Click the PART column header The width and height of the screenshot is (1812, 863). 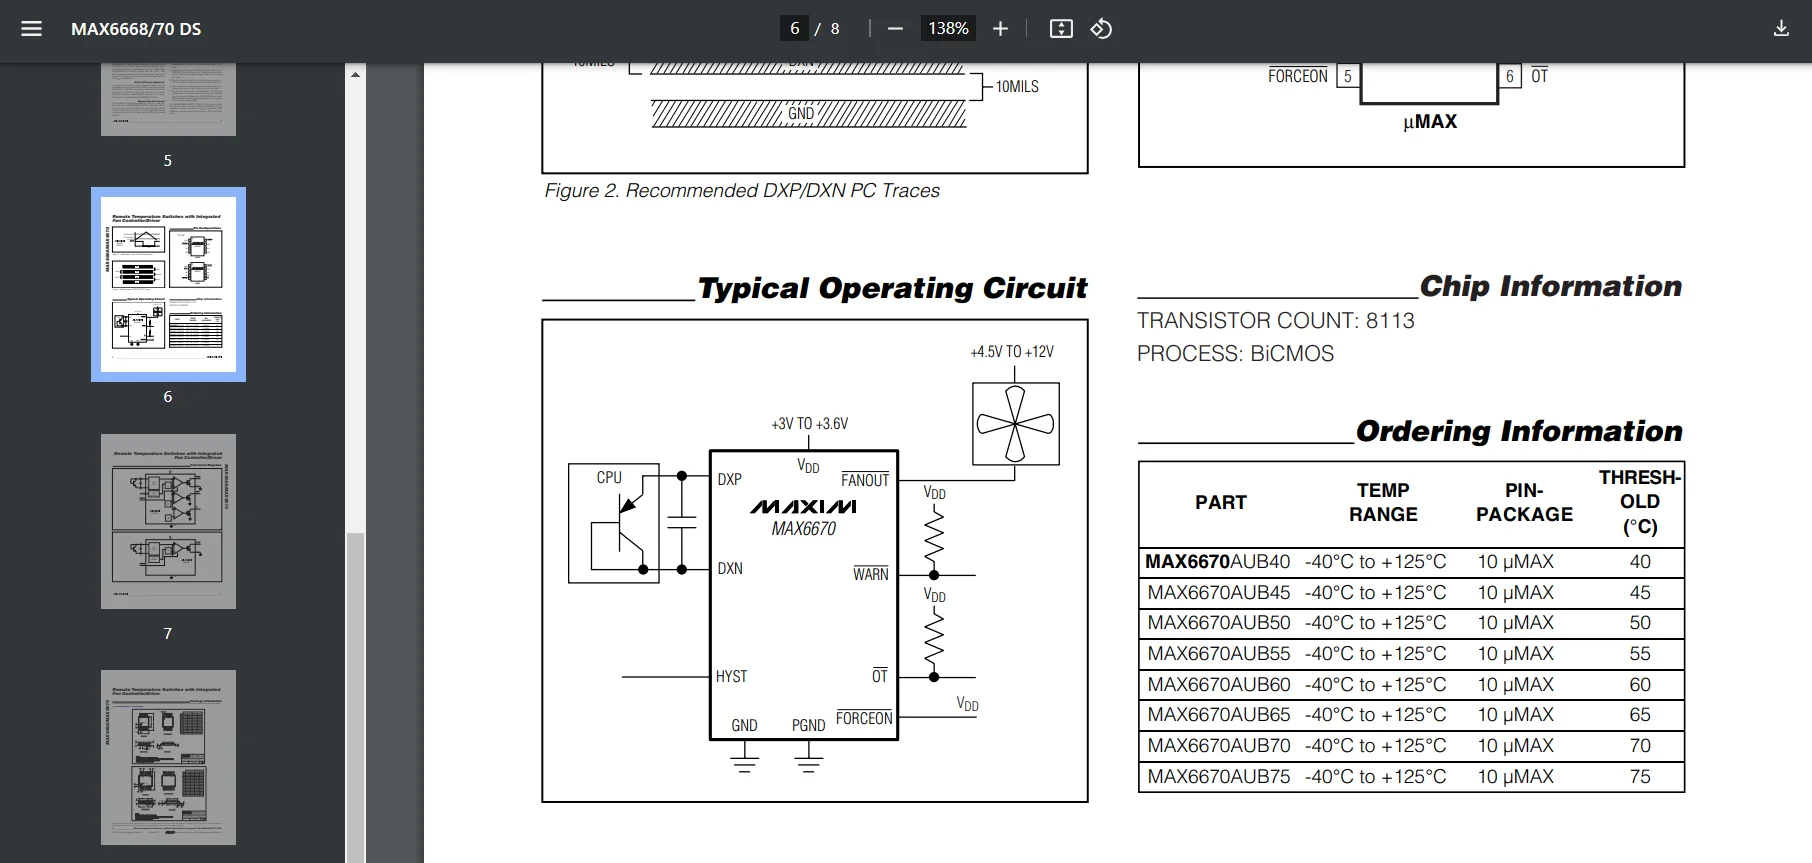click(x=1221, y=502)
